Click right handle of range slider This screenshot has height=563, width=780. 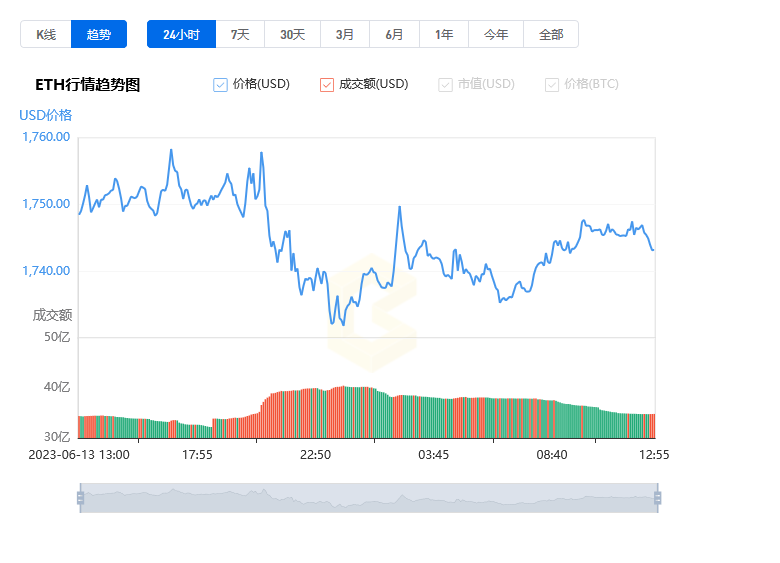click(658, 498)
